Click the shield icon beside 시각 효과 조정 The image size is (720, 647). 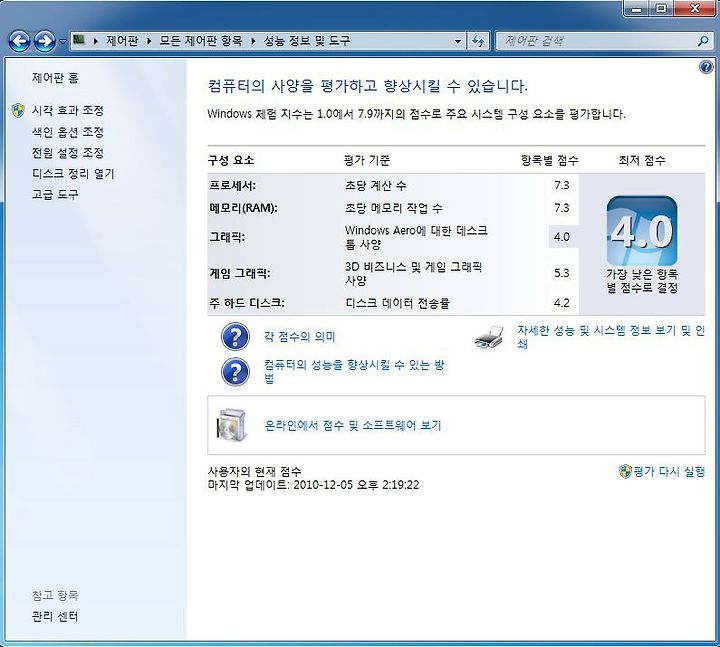click(x=18, y=110)
